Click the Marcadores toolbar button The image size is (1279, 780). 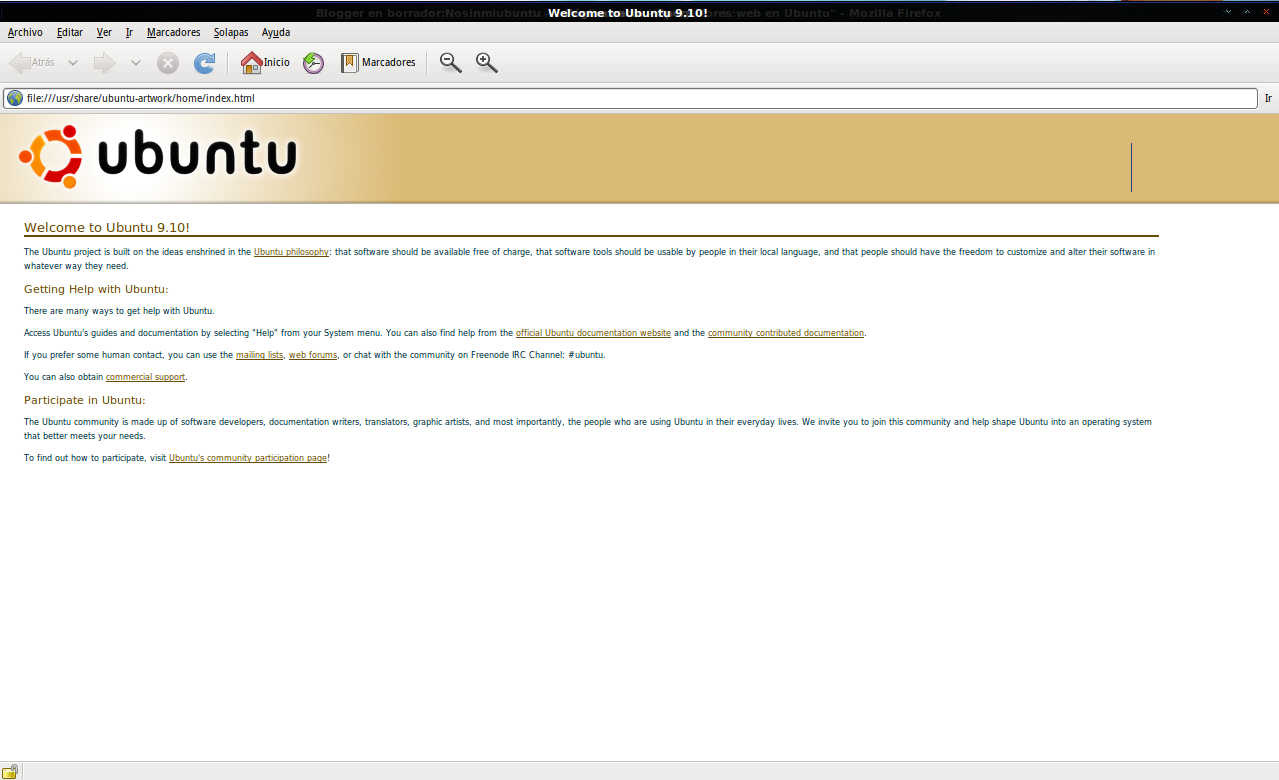pyautogui.click(x=378, y=63)
